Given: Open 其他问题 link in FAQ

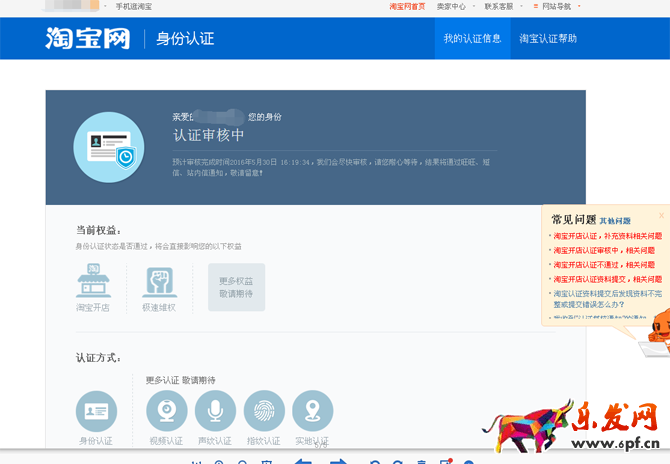Looking at the screenshot, I should coord(615,221).
